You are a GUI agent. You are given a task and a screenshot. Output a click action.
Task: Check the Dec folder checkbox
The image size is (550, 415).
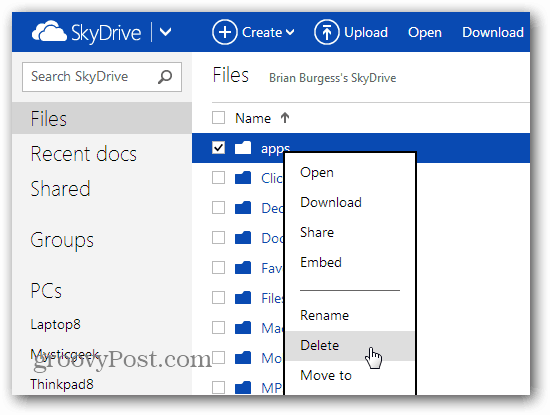coord(219,208)
